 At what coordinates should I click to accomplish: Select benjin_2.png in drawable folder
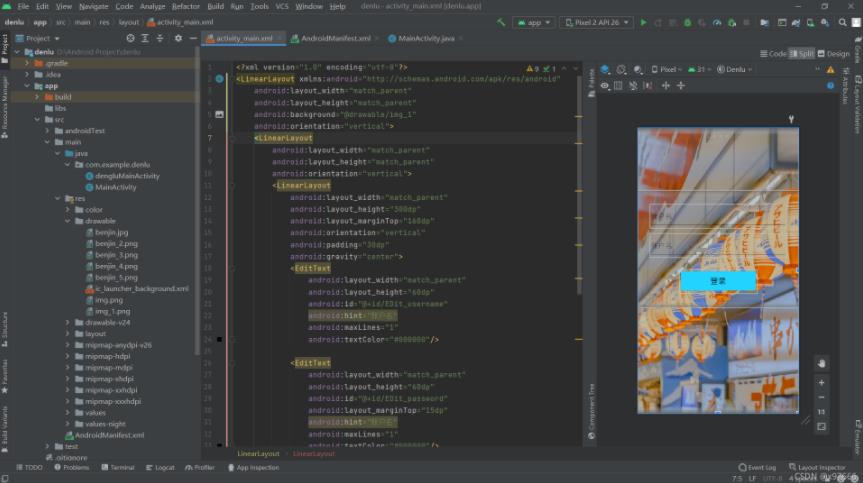pos(116,243)
